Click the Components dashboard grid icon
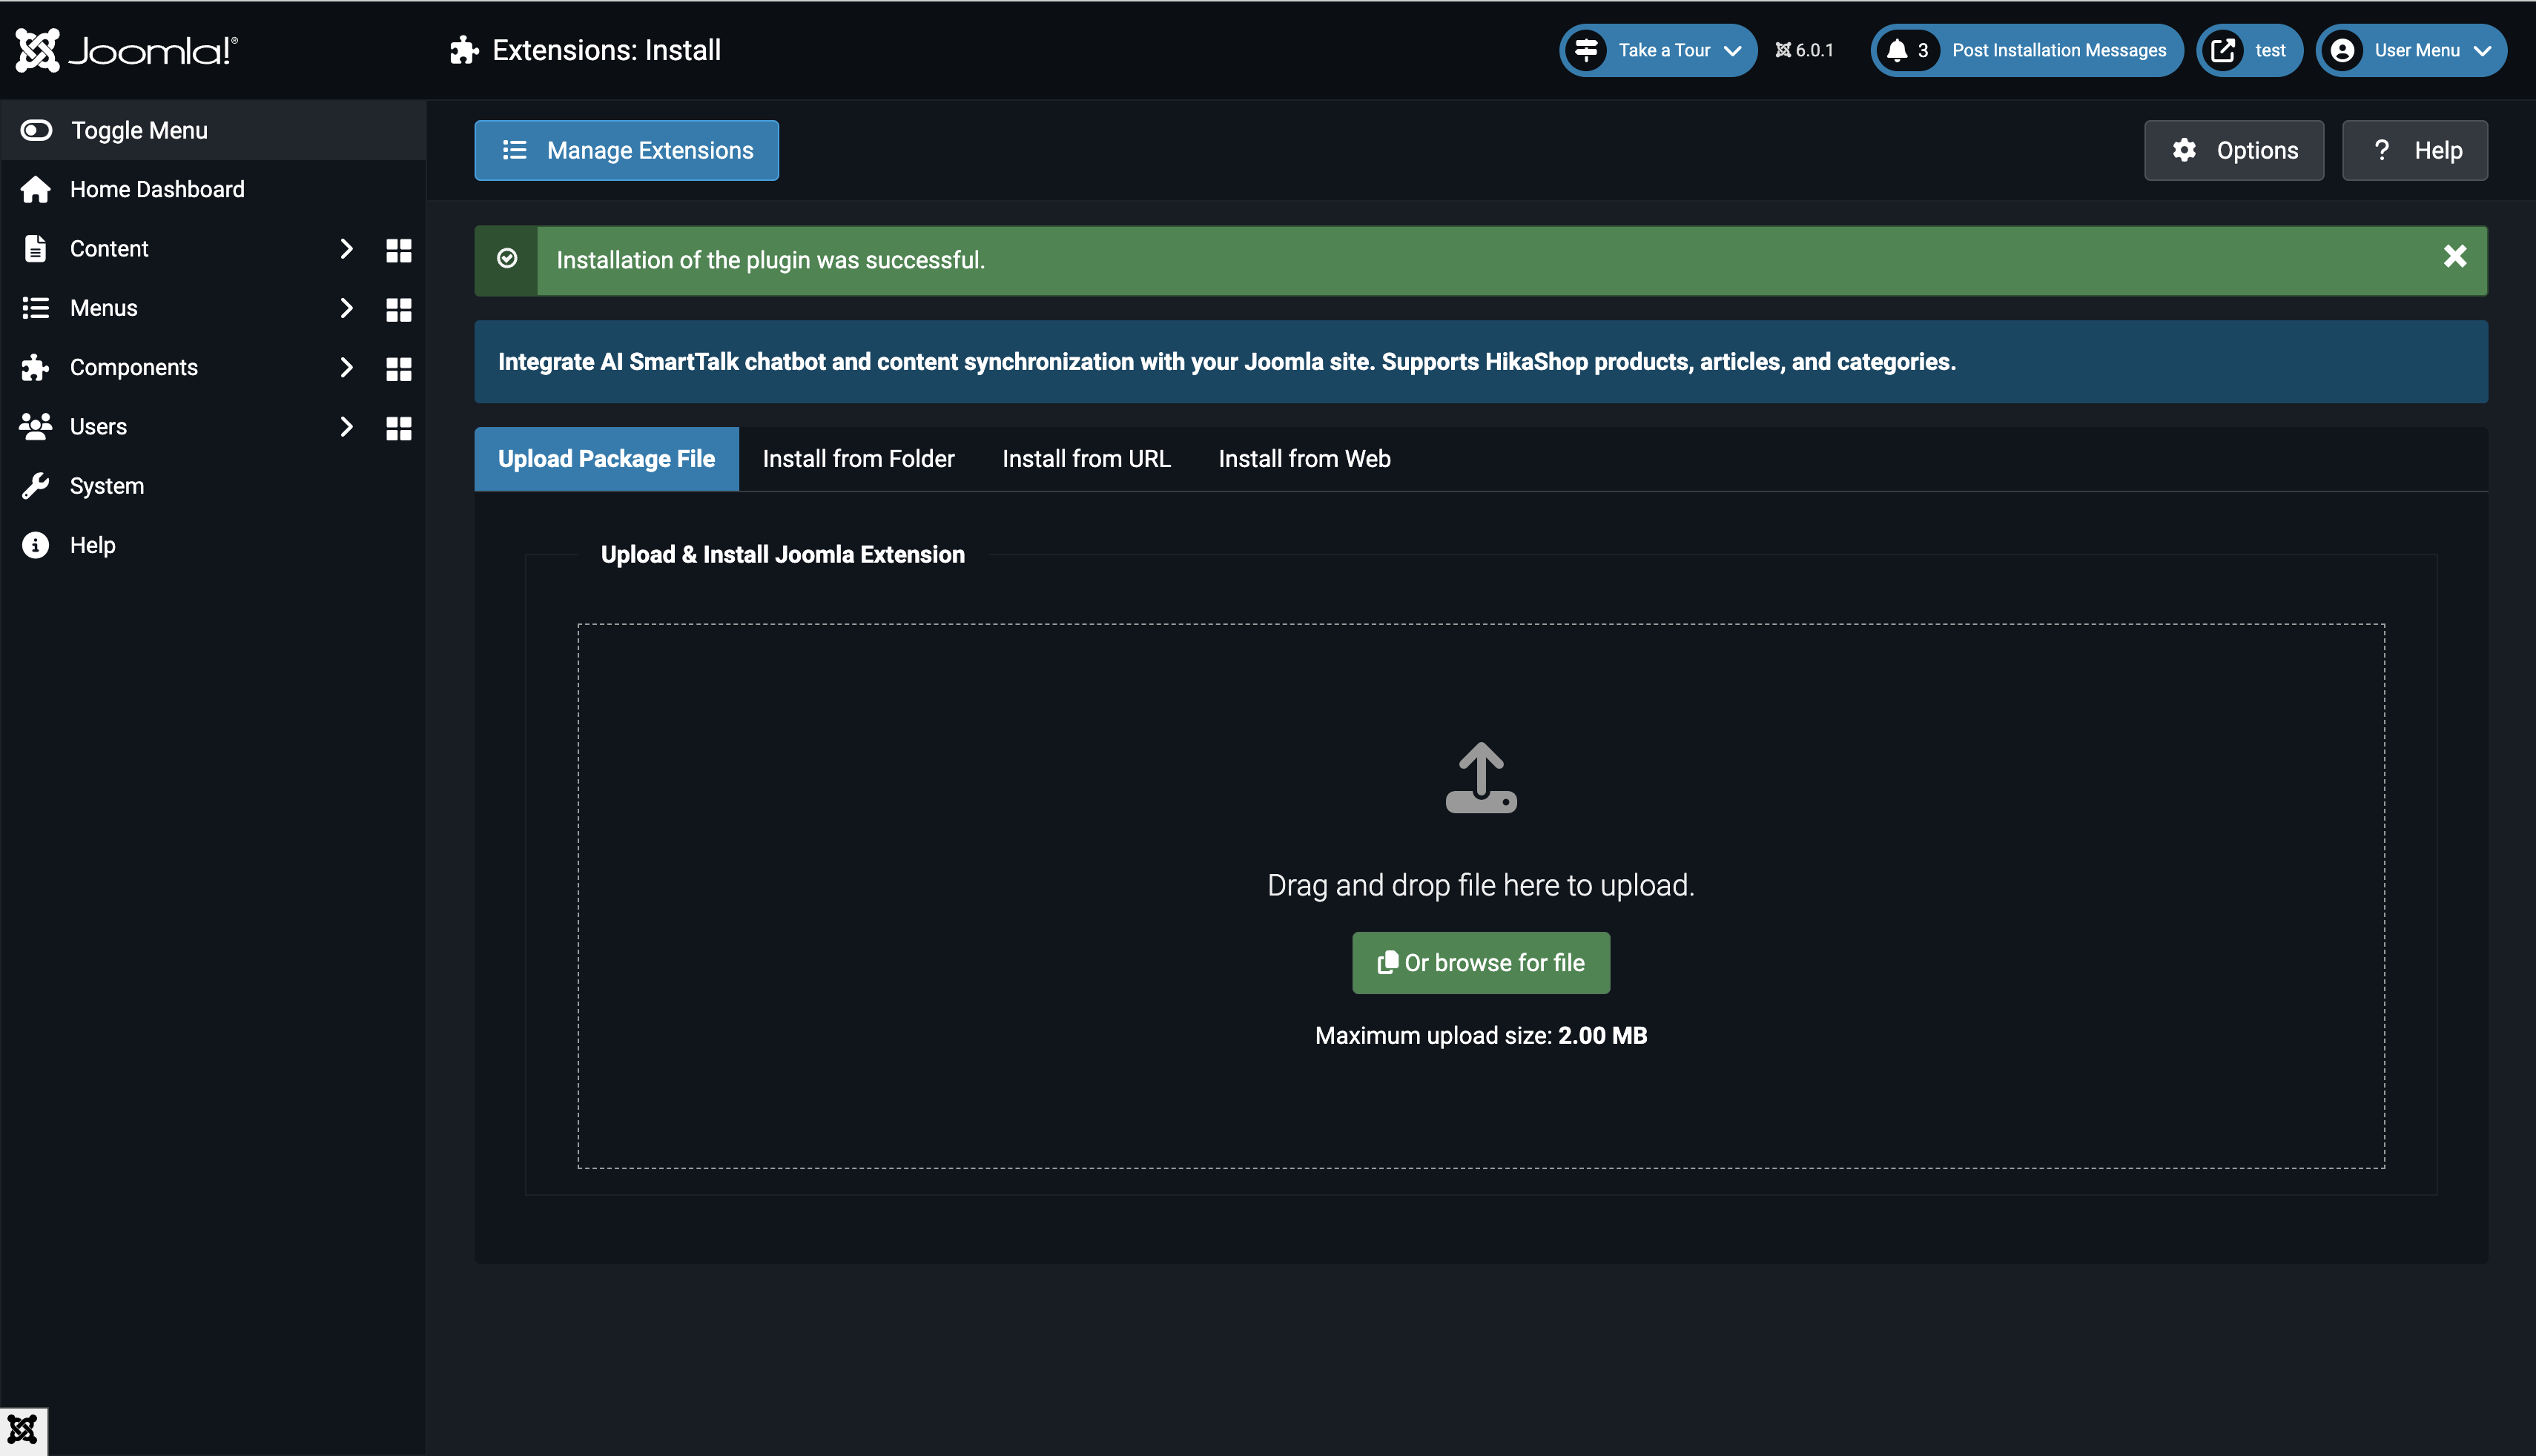 coord(398,368)
